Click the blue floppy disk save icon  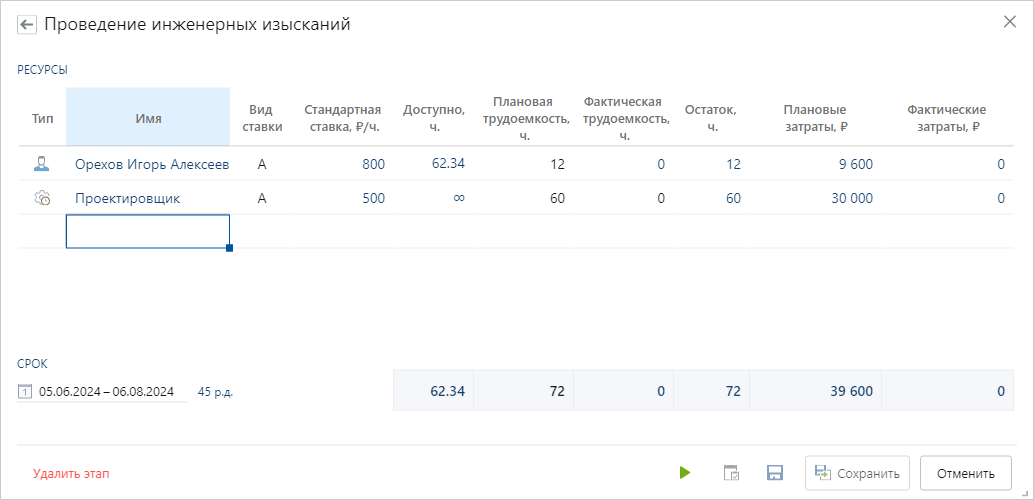774,473
